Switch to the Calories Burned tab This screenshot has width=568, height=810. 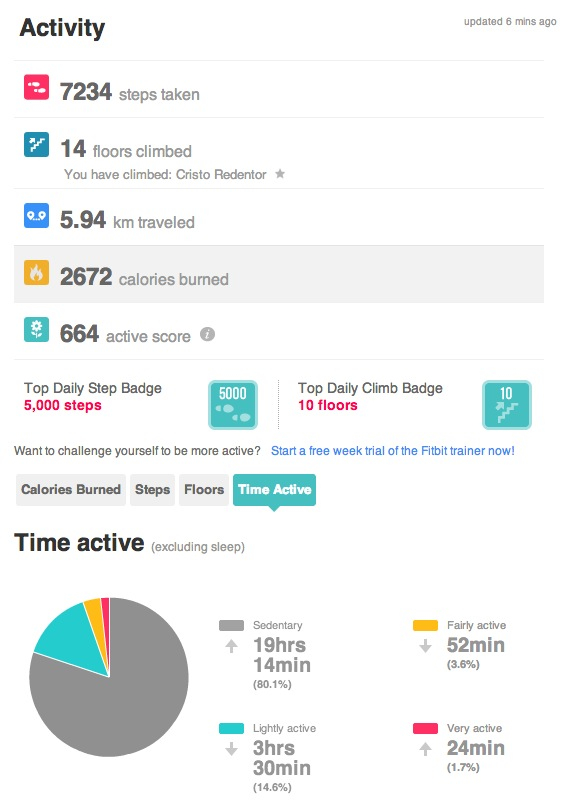71,490
